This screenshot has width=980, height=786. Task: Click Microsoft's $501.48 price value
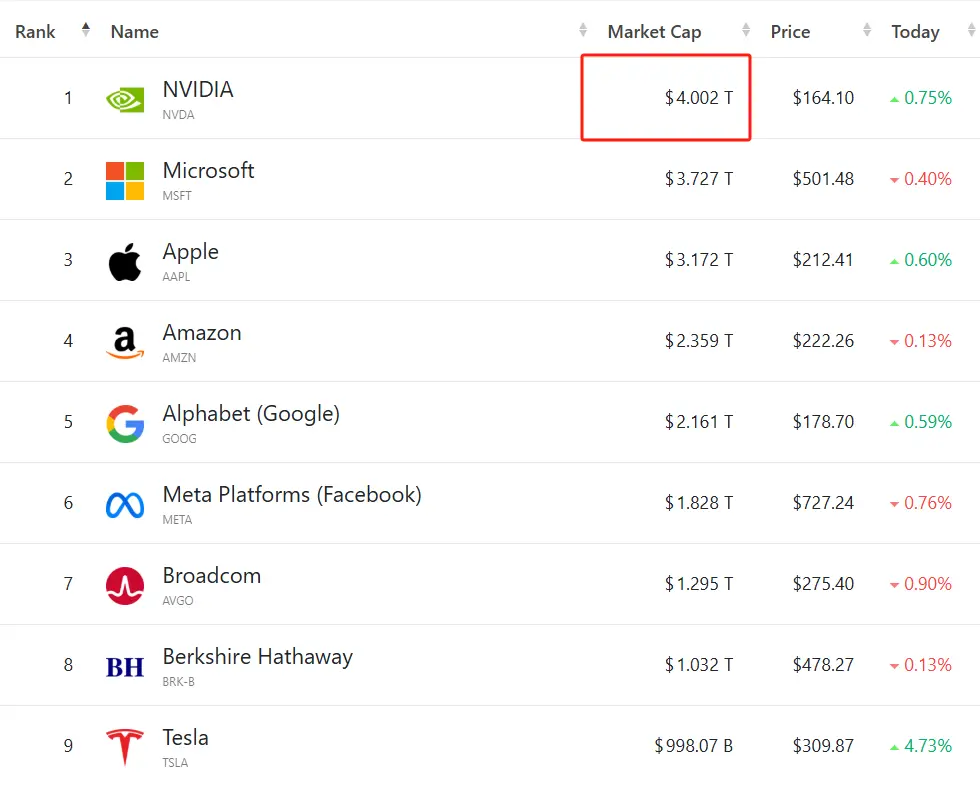(823, 179)
